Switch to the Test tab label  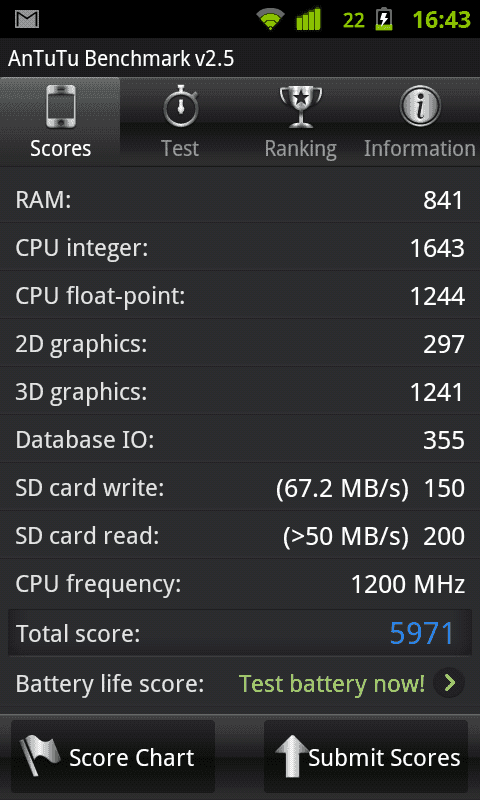(x=180, y=148)
